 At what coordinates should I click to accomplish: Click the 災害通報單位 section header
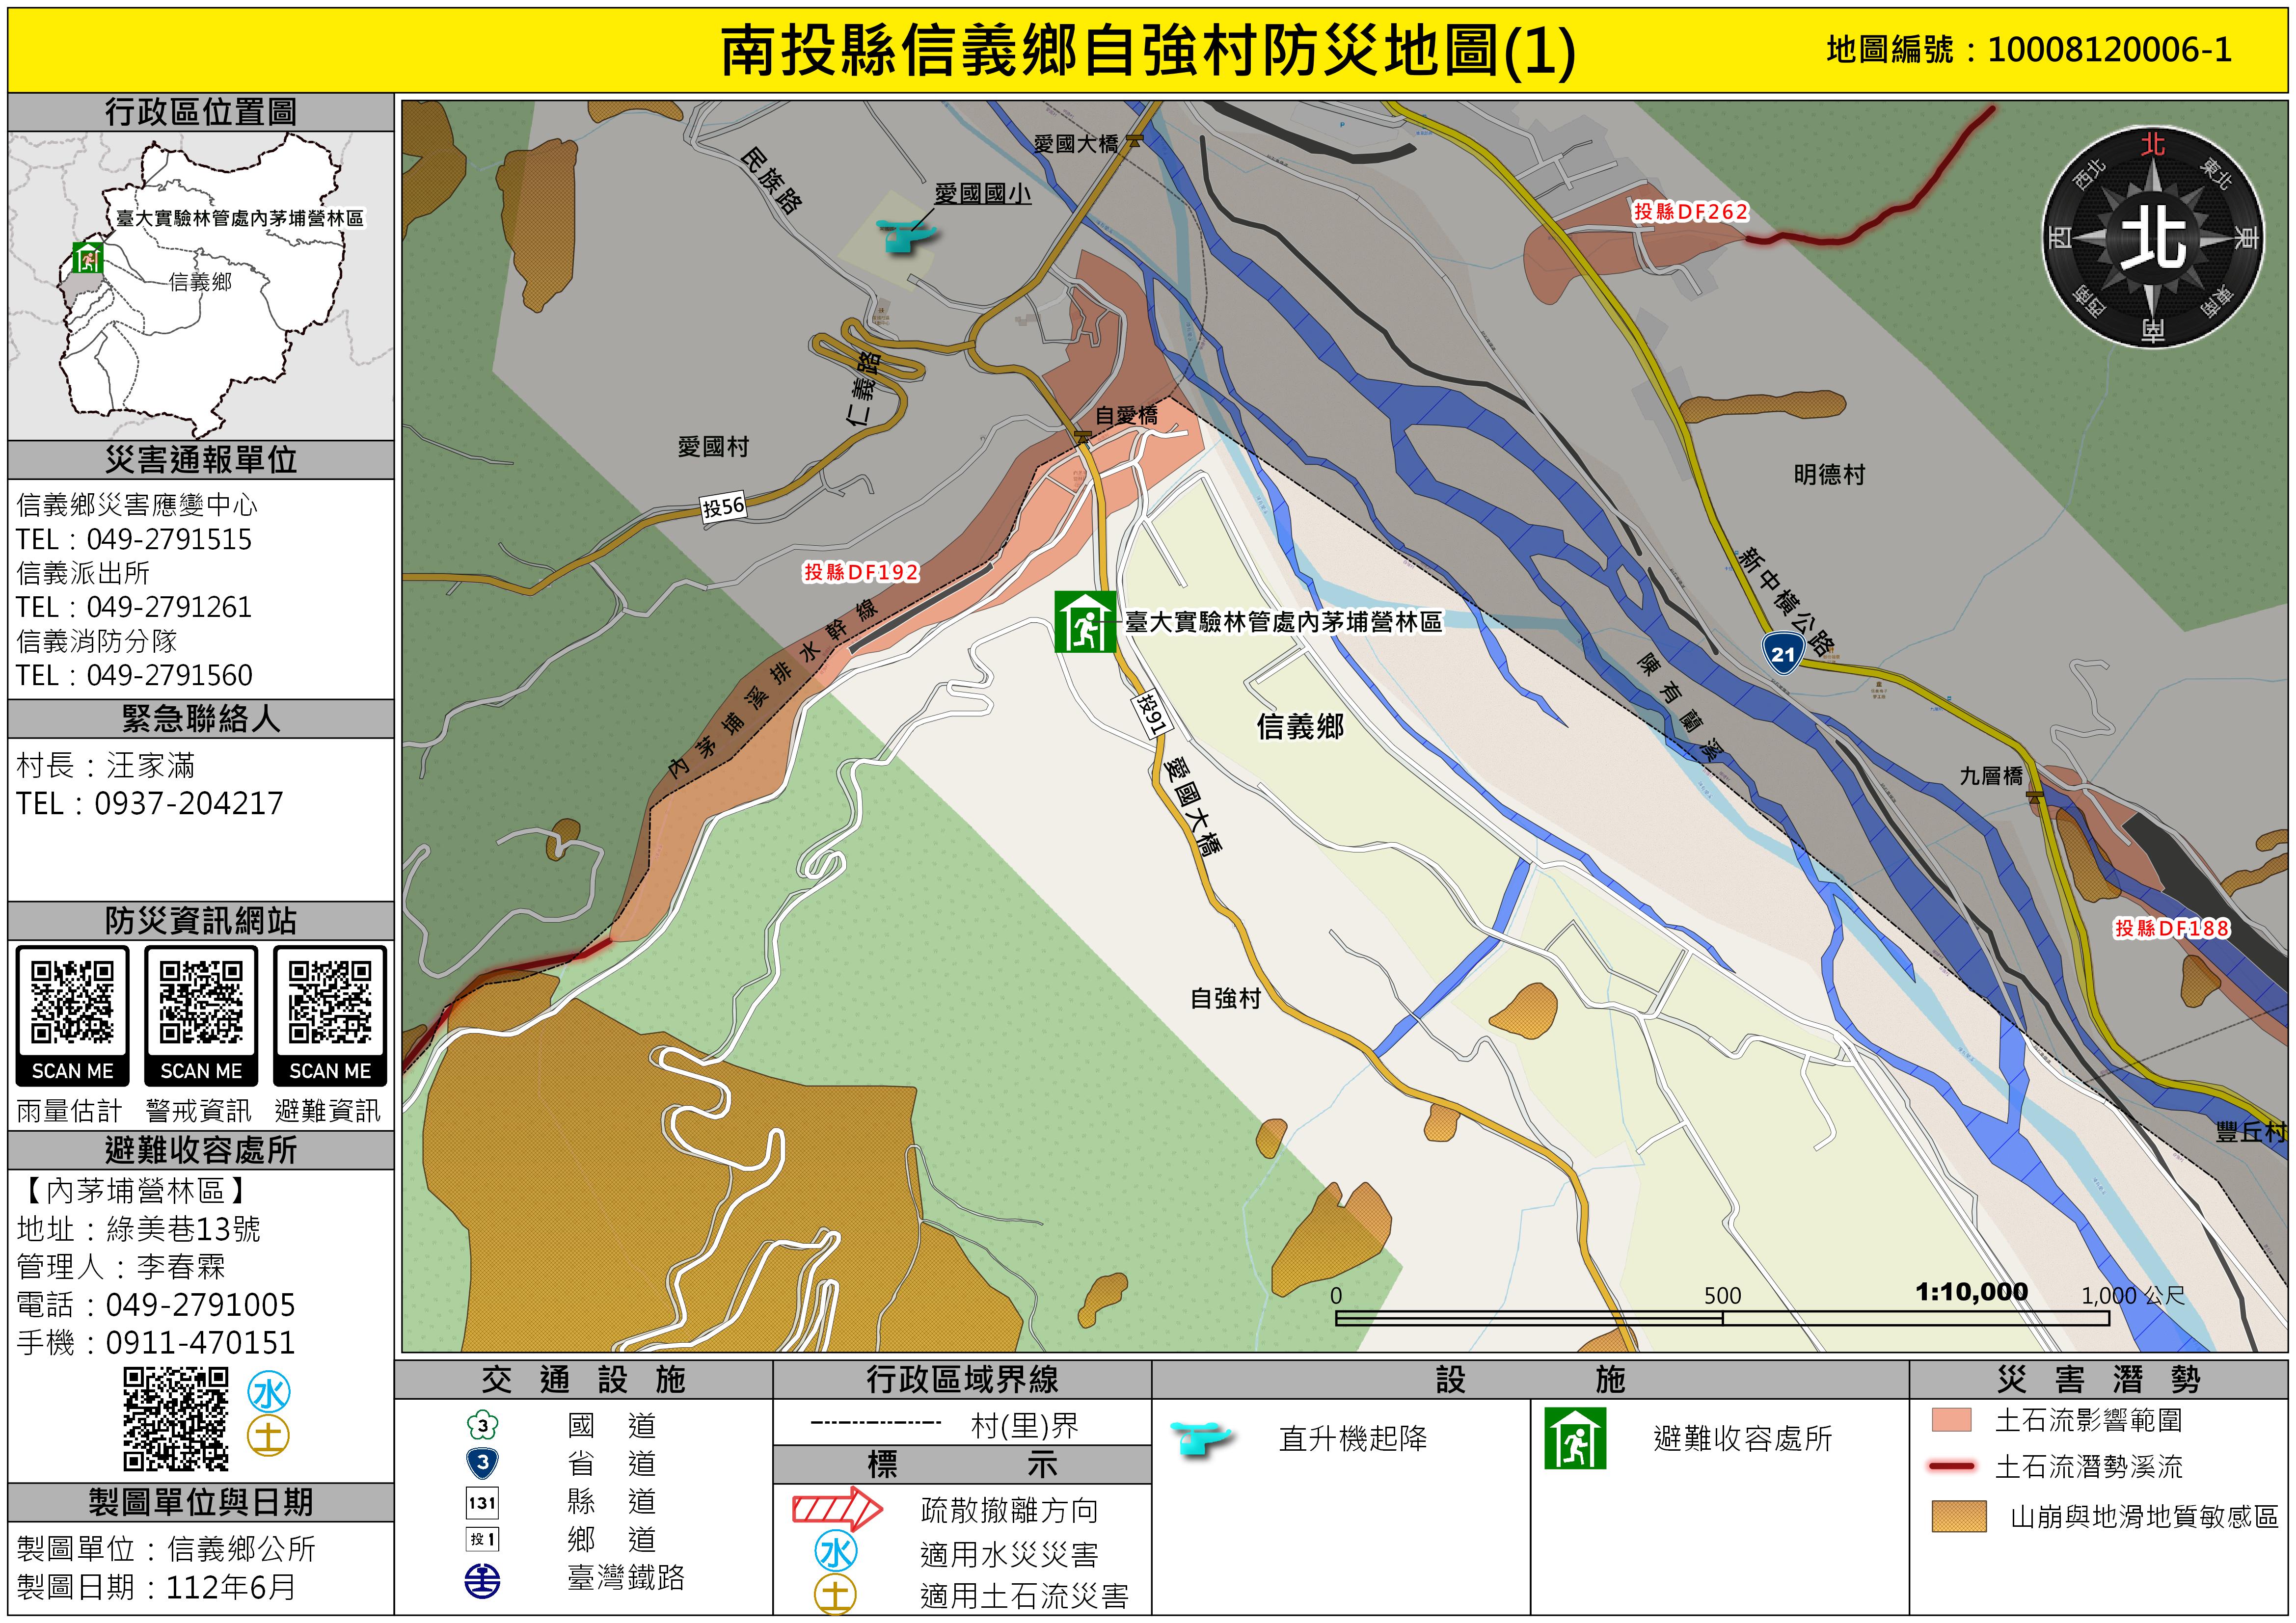pos(201,460)
